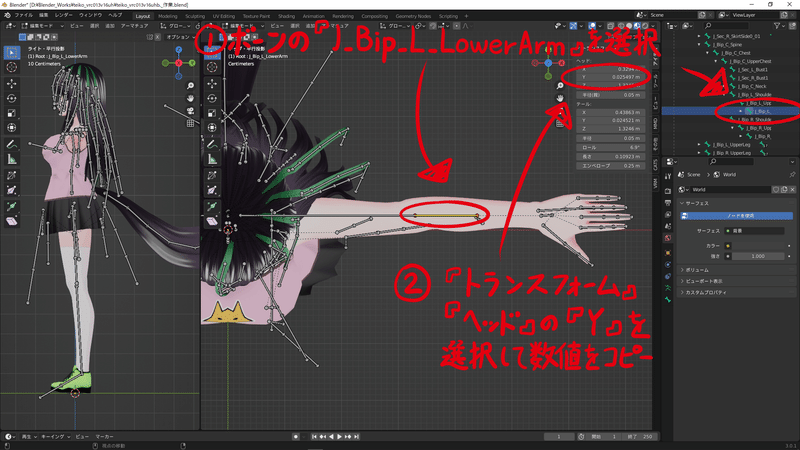This screenshot has height=450, width=800.
Task: Toggle viewport overlays button in header
Action: [x=592, y=26]
